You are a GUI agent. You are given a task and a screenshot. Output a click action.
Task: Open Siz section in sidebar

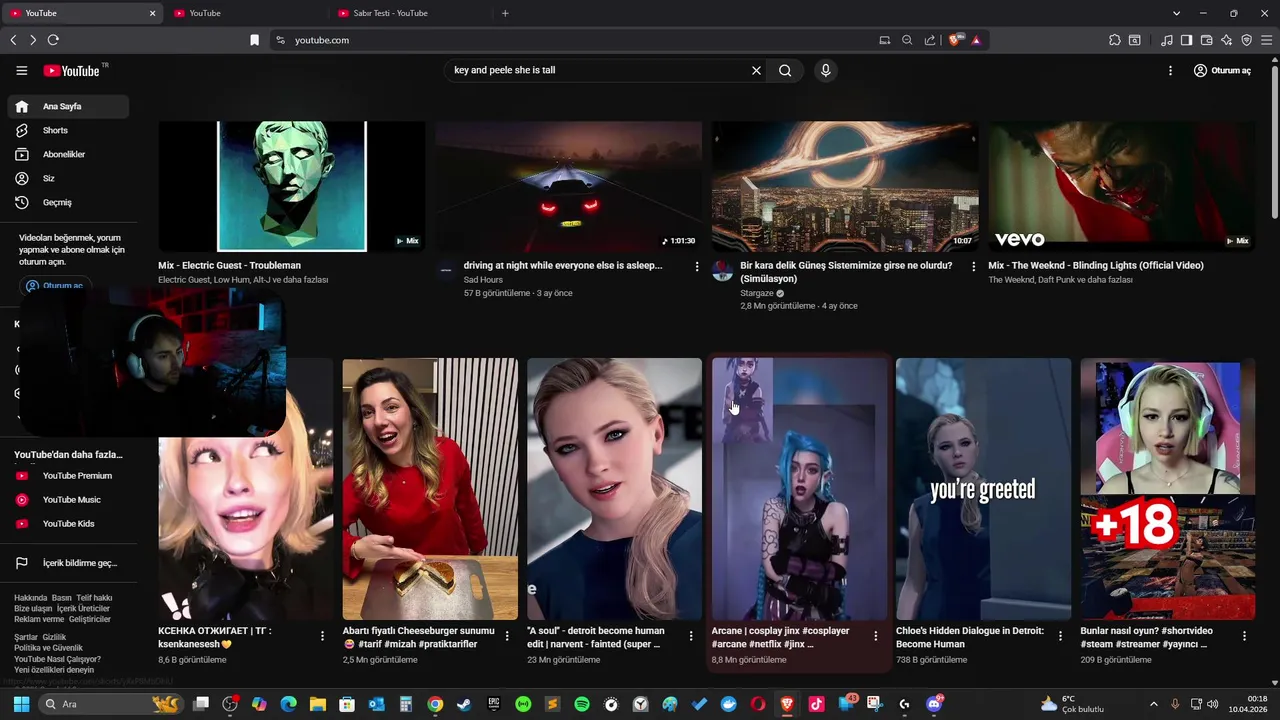pyautogui.click(x=68, y=178)
